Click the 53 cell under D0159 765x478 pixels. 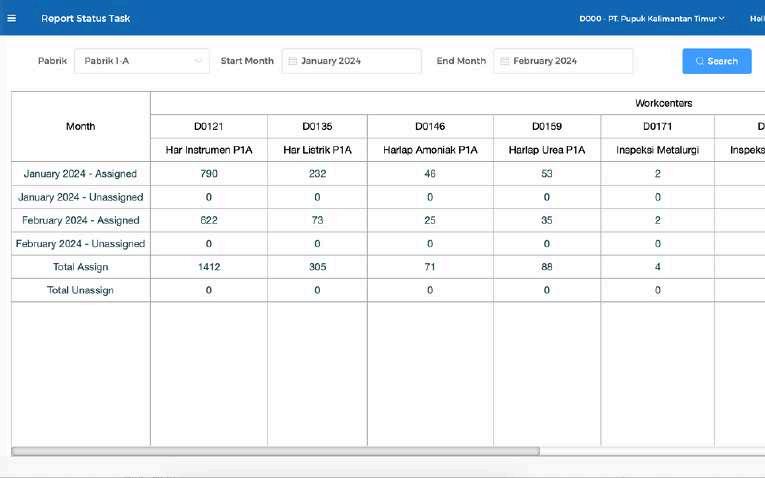coord(547,174)
